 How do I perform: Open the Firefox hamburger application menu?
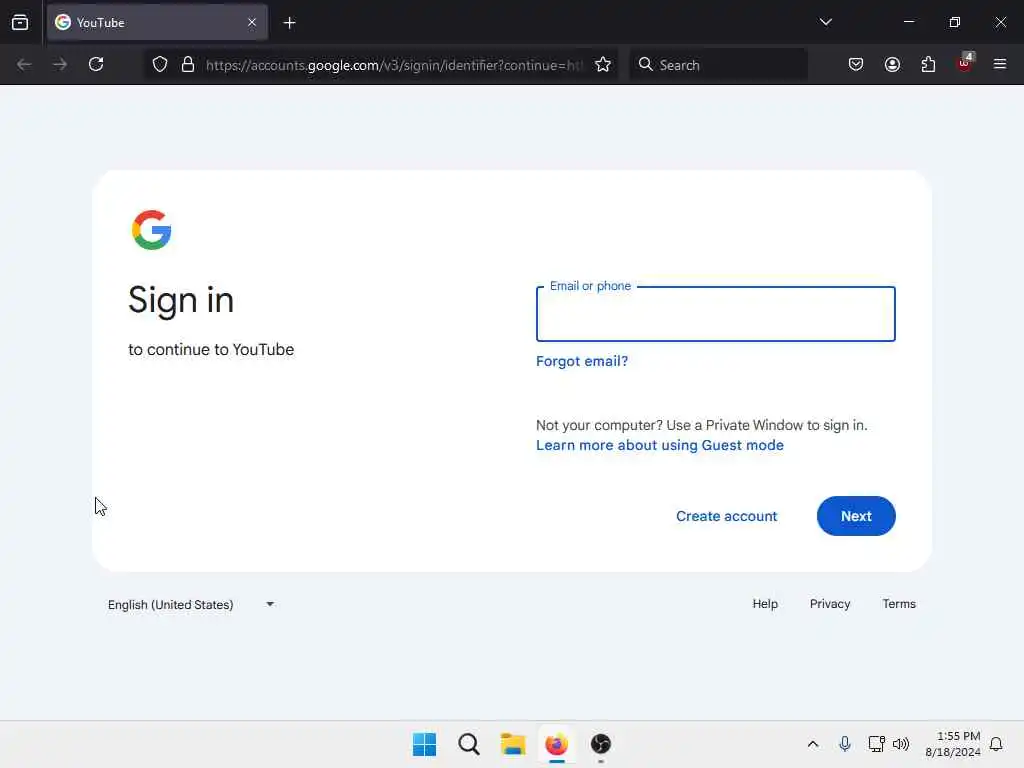(x=1000, y=65)
